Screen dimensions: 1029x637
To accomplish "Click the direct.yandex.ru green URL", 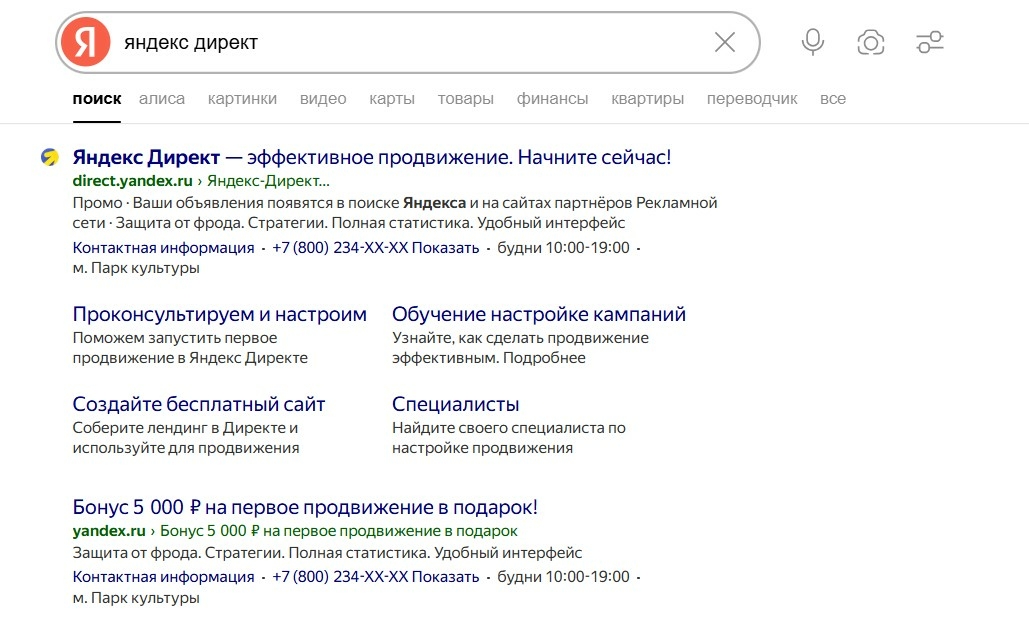I will [132, 181].
